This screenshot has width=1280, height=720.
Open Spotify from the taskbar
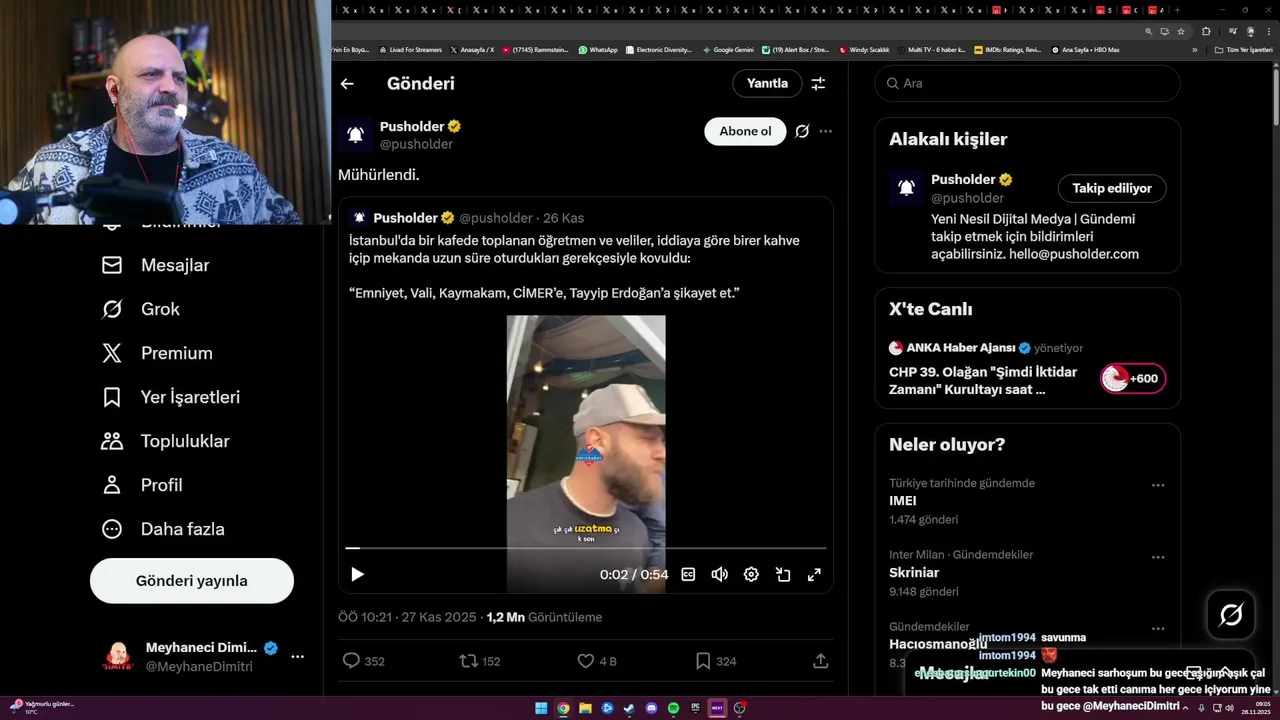point(673,708)
